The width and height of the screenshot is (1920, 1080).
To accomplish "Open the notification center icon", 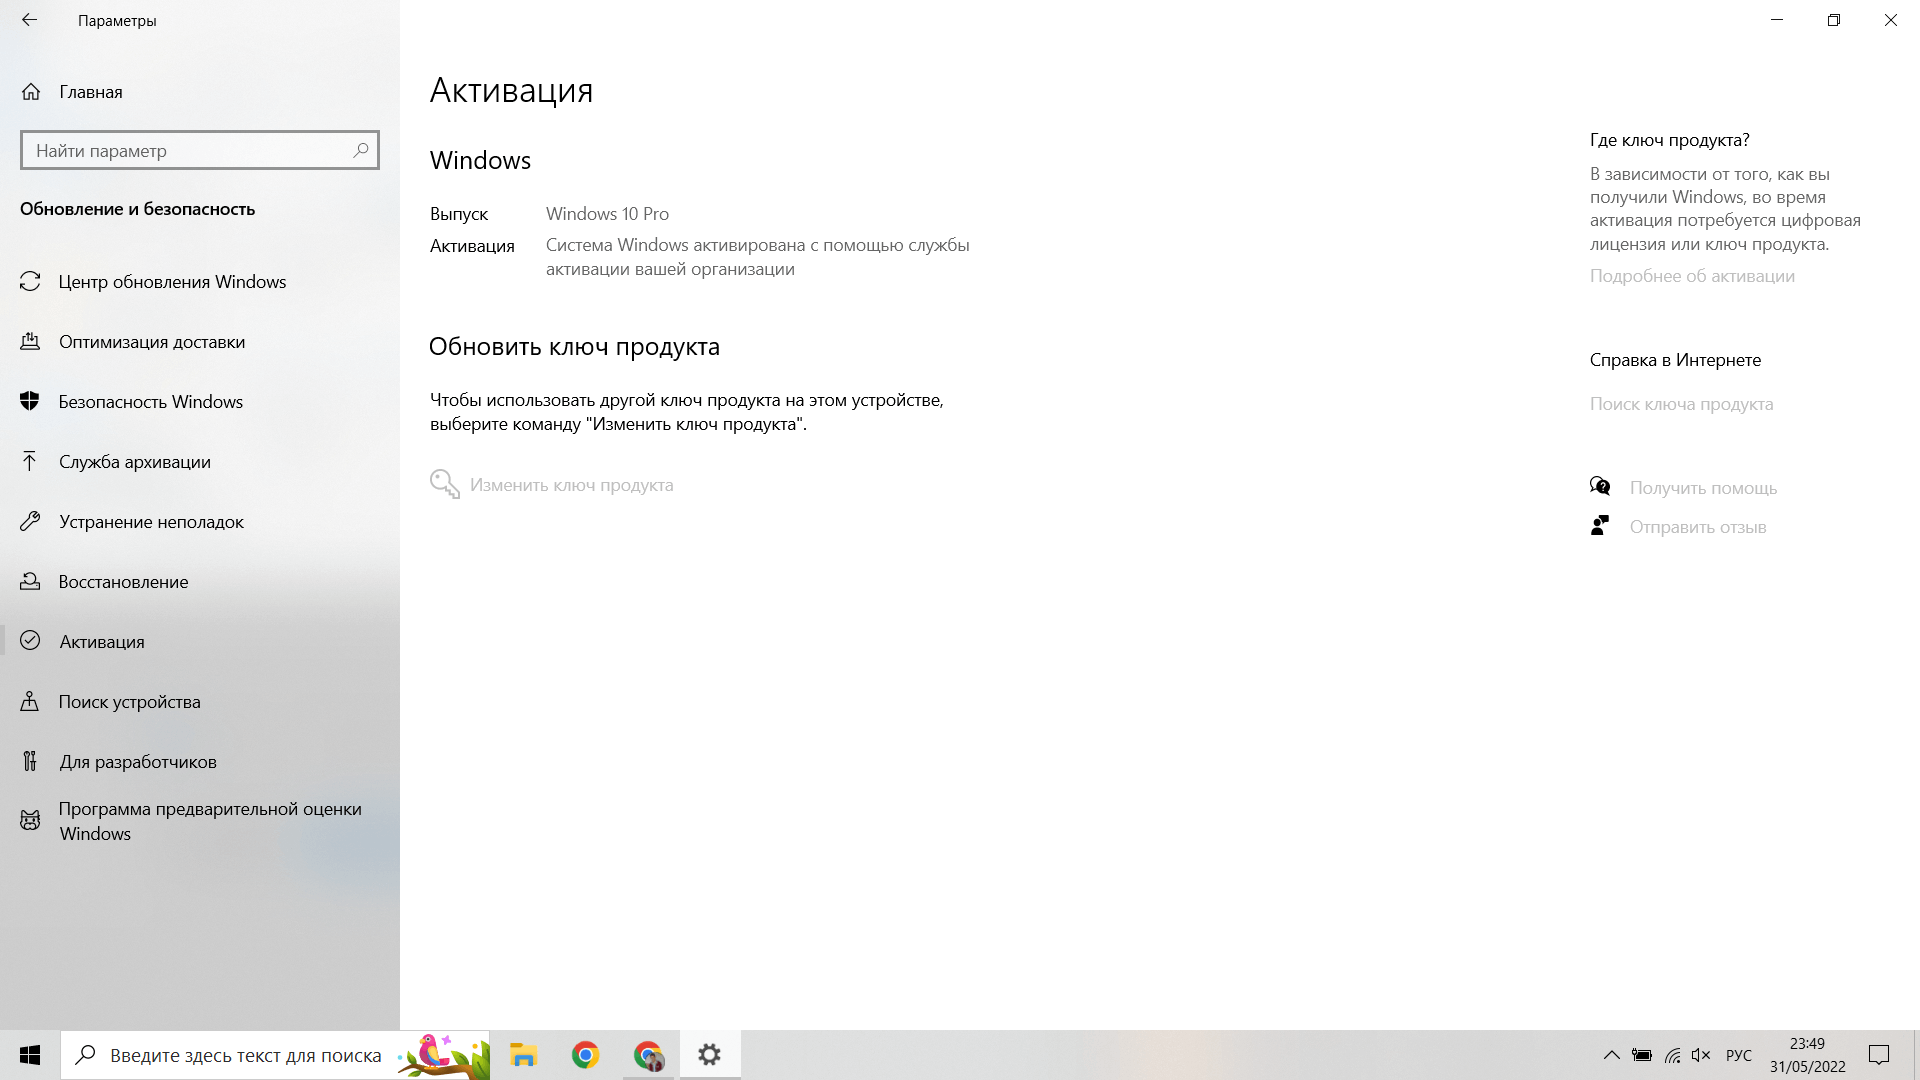I will point(1879,1055).
